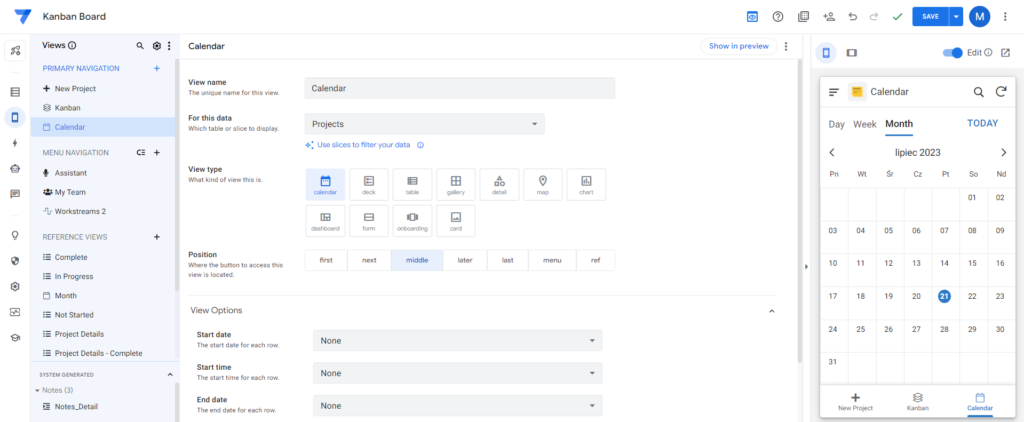Select Kanban in the preview bottom navigation
The height and width of the screenshot is (422, 1024).
pos(918,401)
